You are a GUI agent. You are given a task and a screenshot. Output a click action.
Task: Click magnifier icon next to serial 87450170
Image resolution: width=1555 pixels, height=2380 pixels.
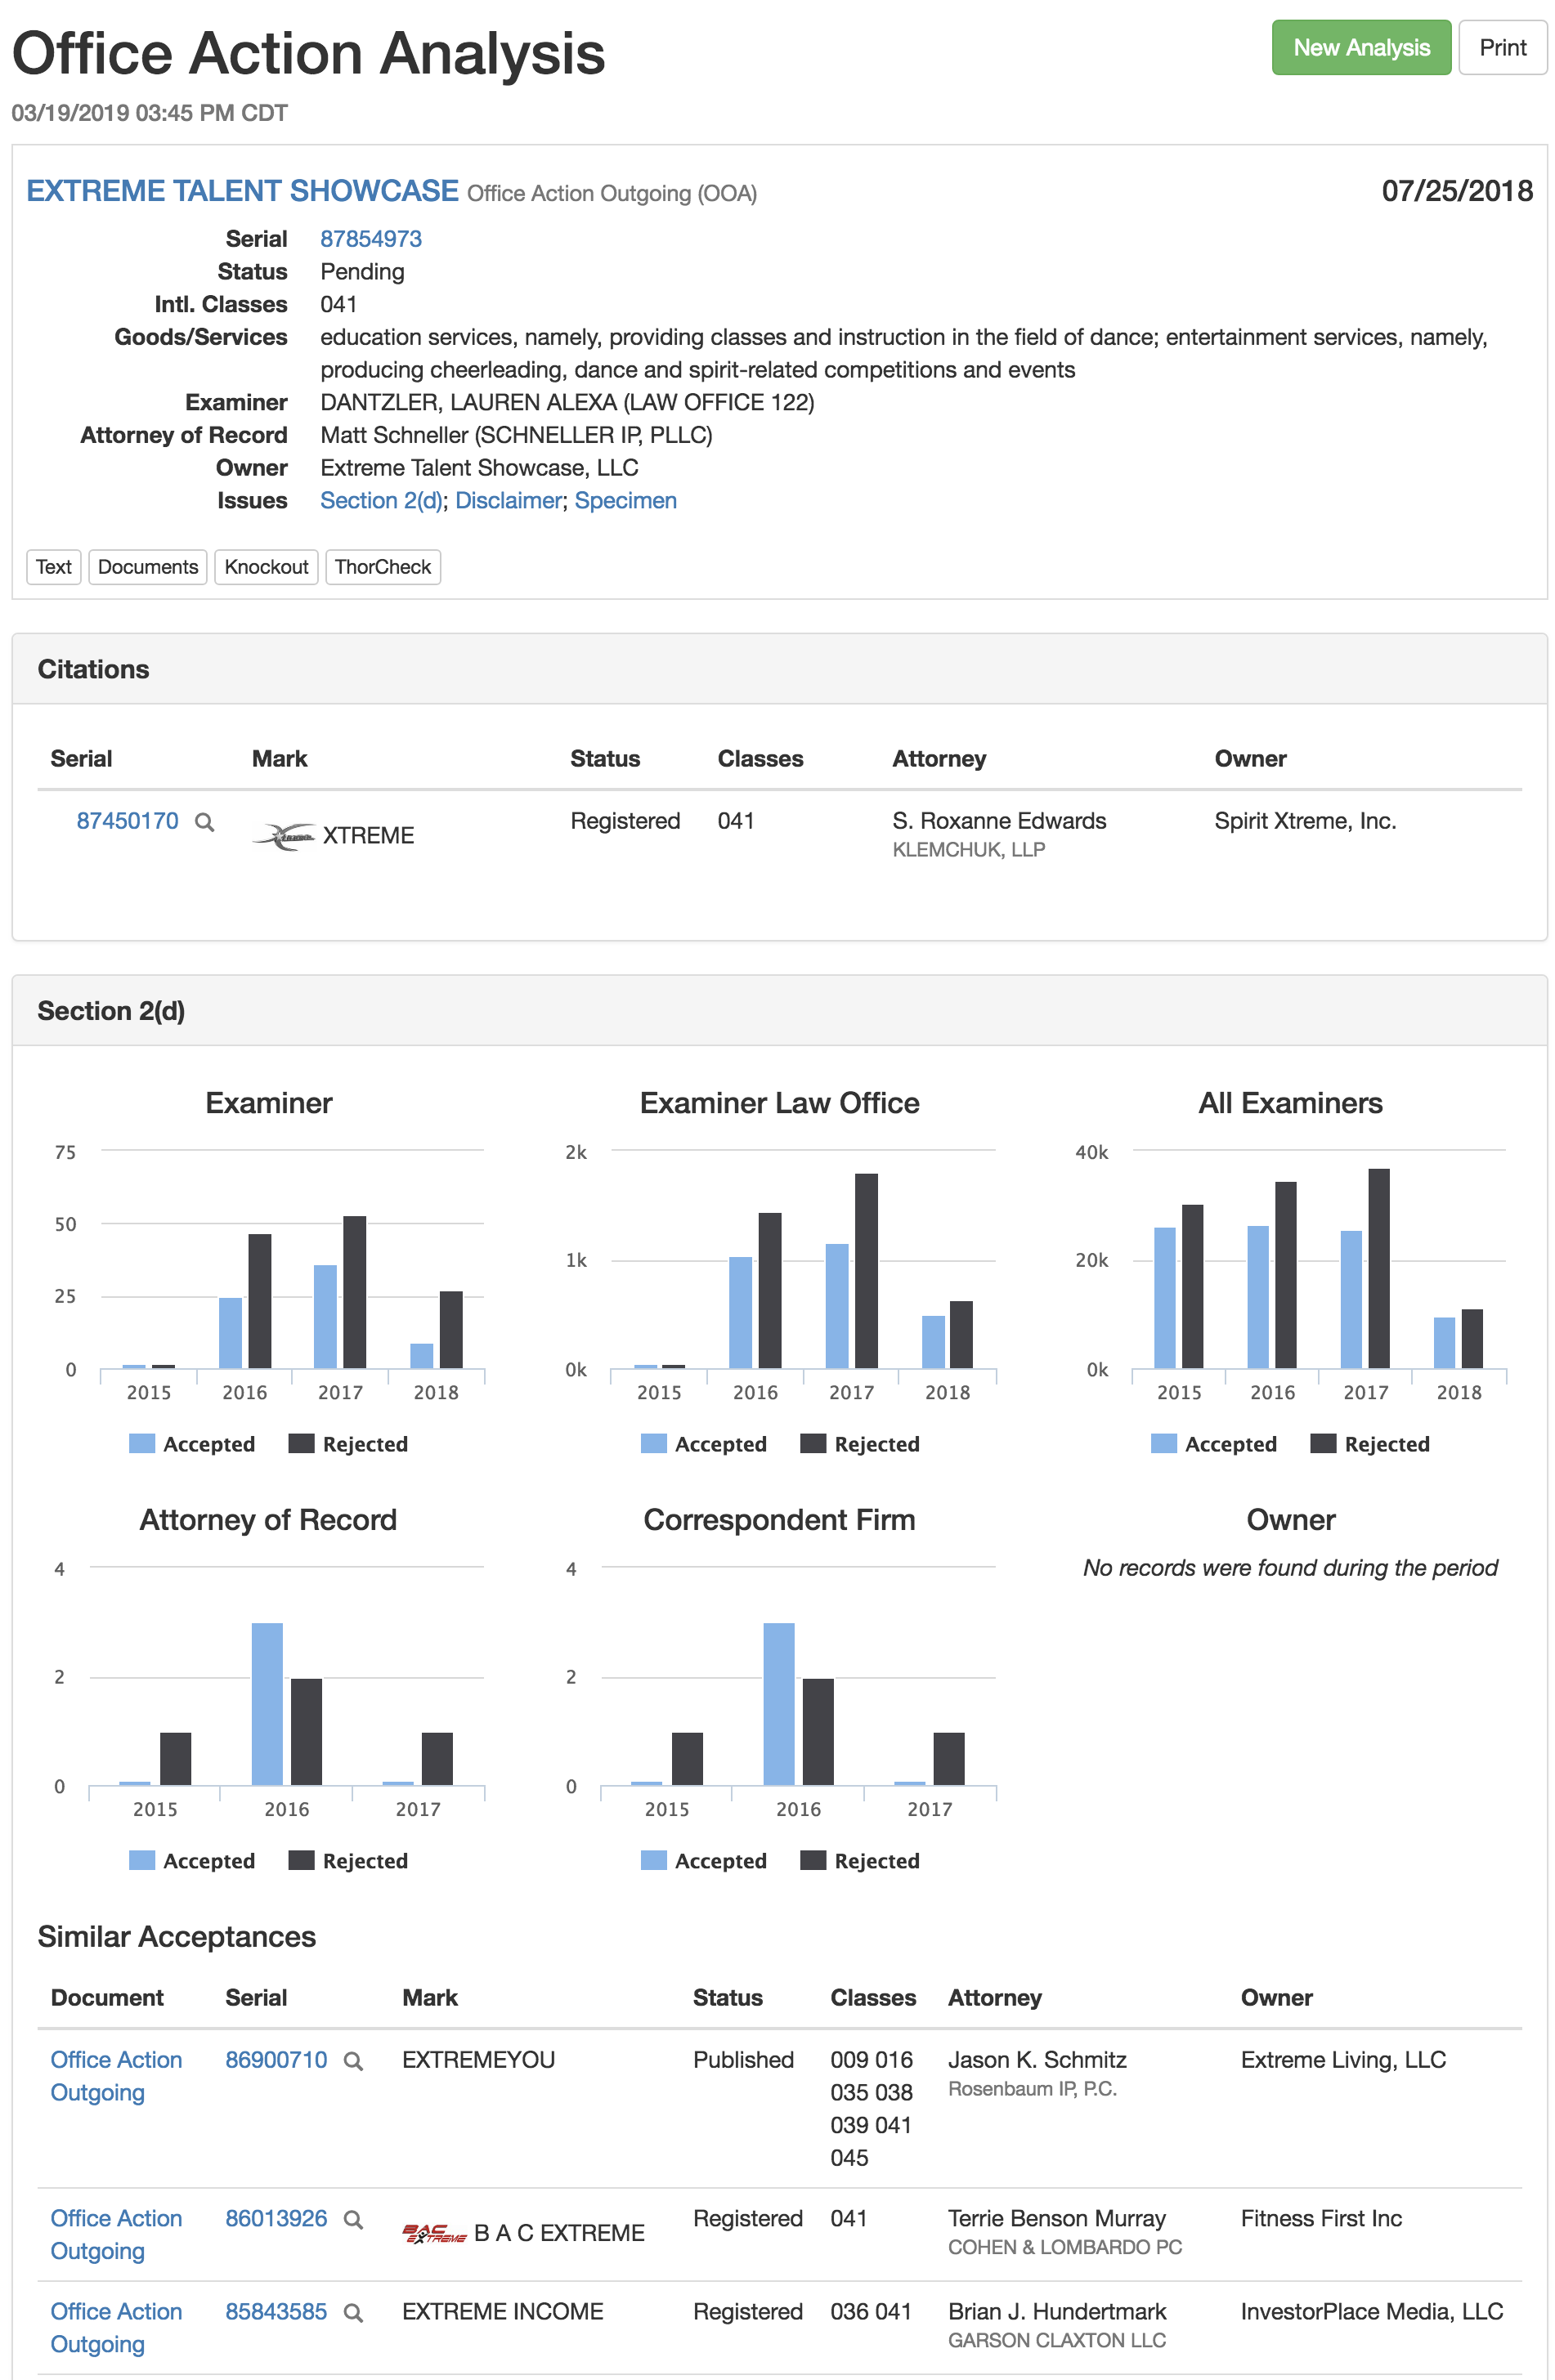coord(204,822)
